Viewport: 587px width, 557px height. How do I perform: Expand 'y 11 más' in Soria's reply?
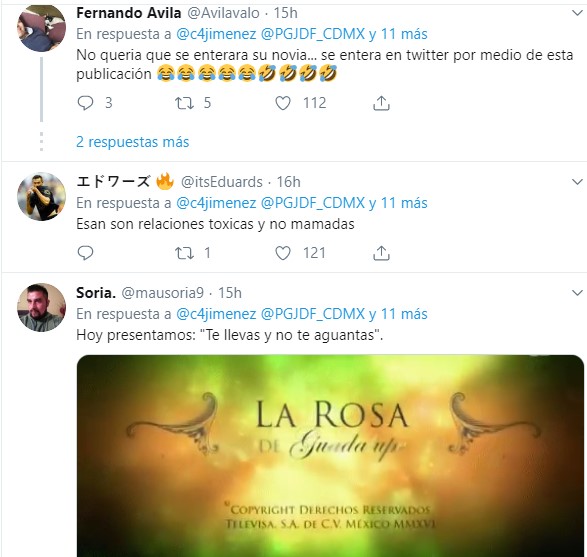(x=398, y=314)
